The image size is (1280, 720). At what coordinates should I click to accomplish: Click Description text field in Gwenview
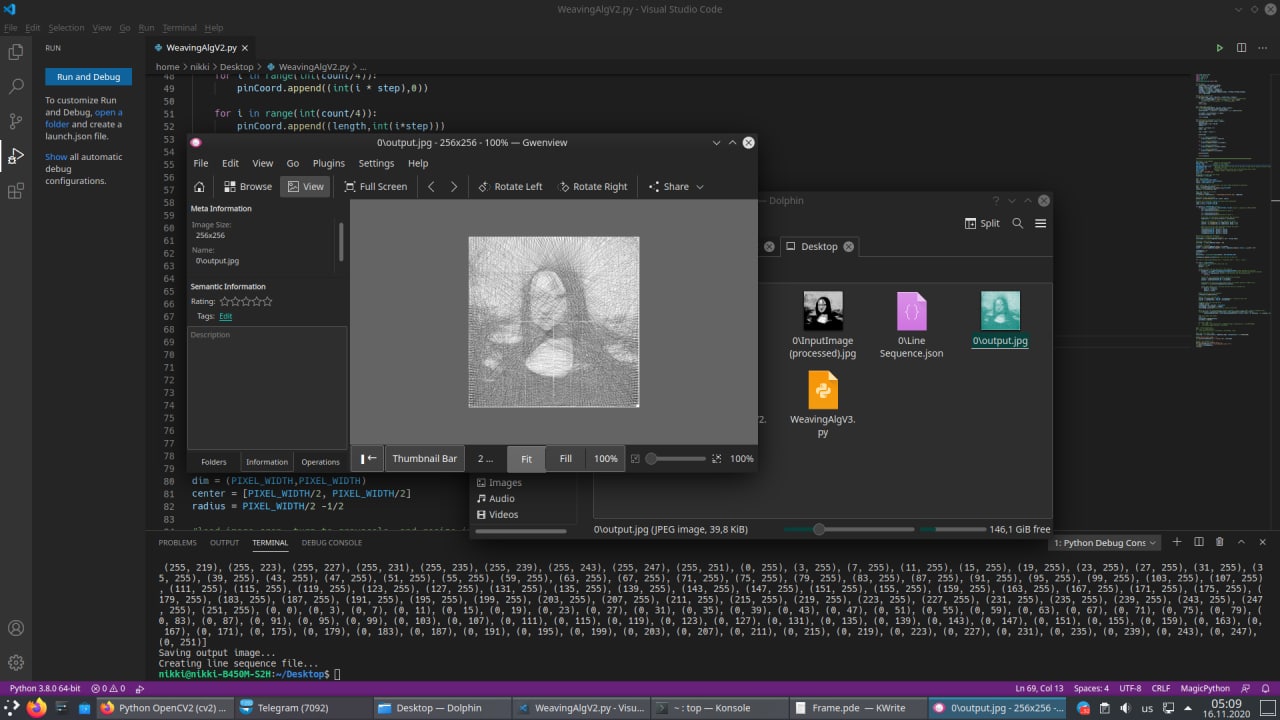(266, 388)
